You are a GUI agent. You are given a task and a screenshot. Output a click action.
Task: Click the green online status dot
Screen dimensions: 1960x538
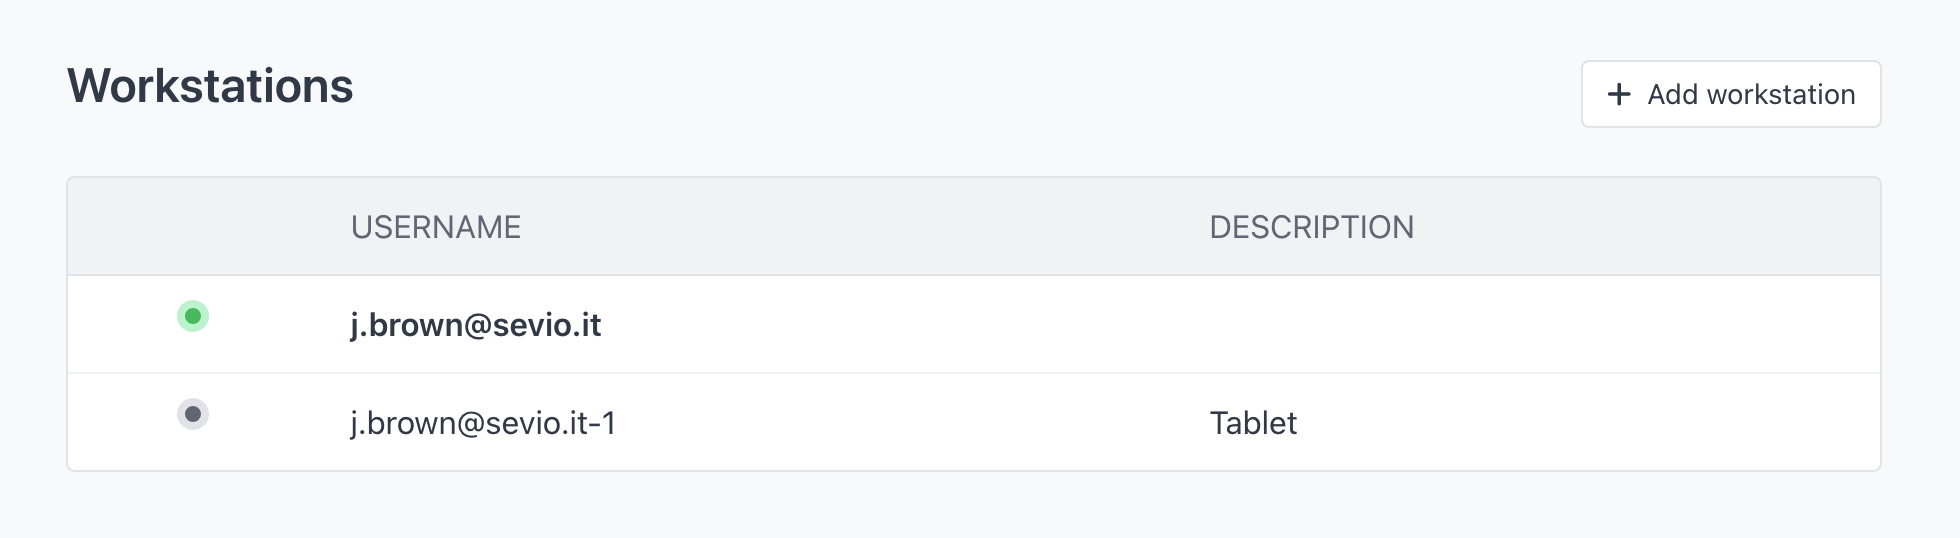193,316
